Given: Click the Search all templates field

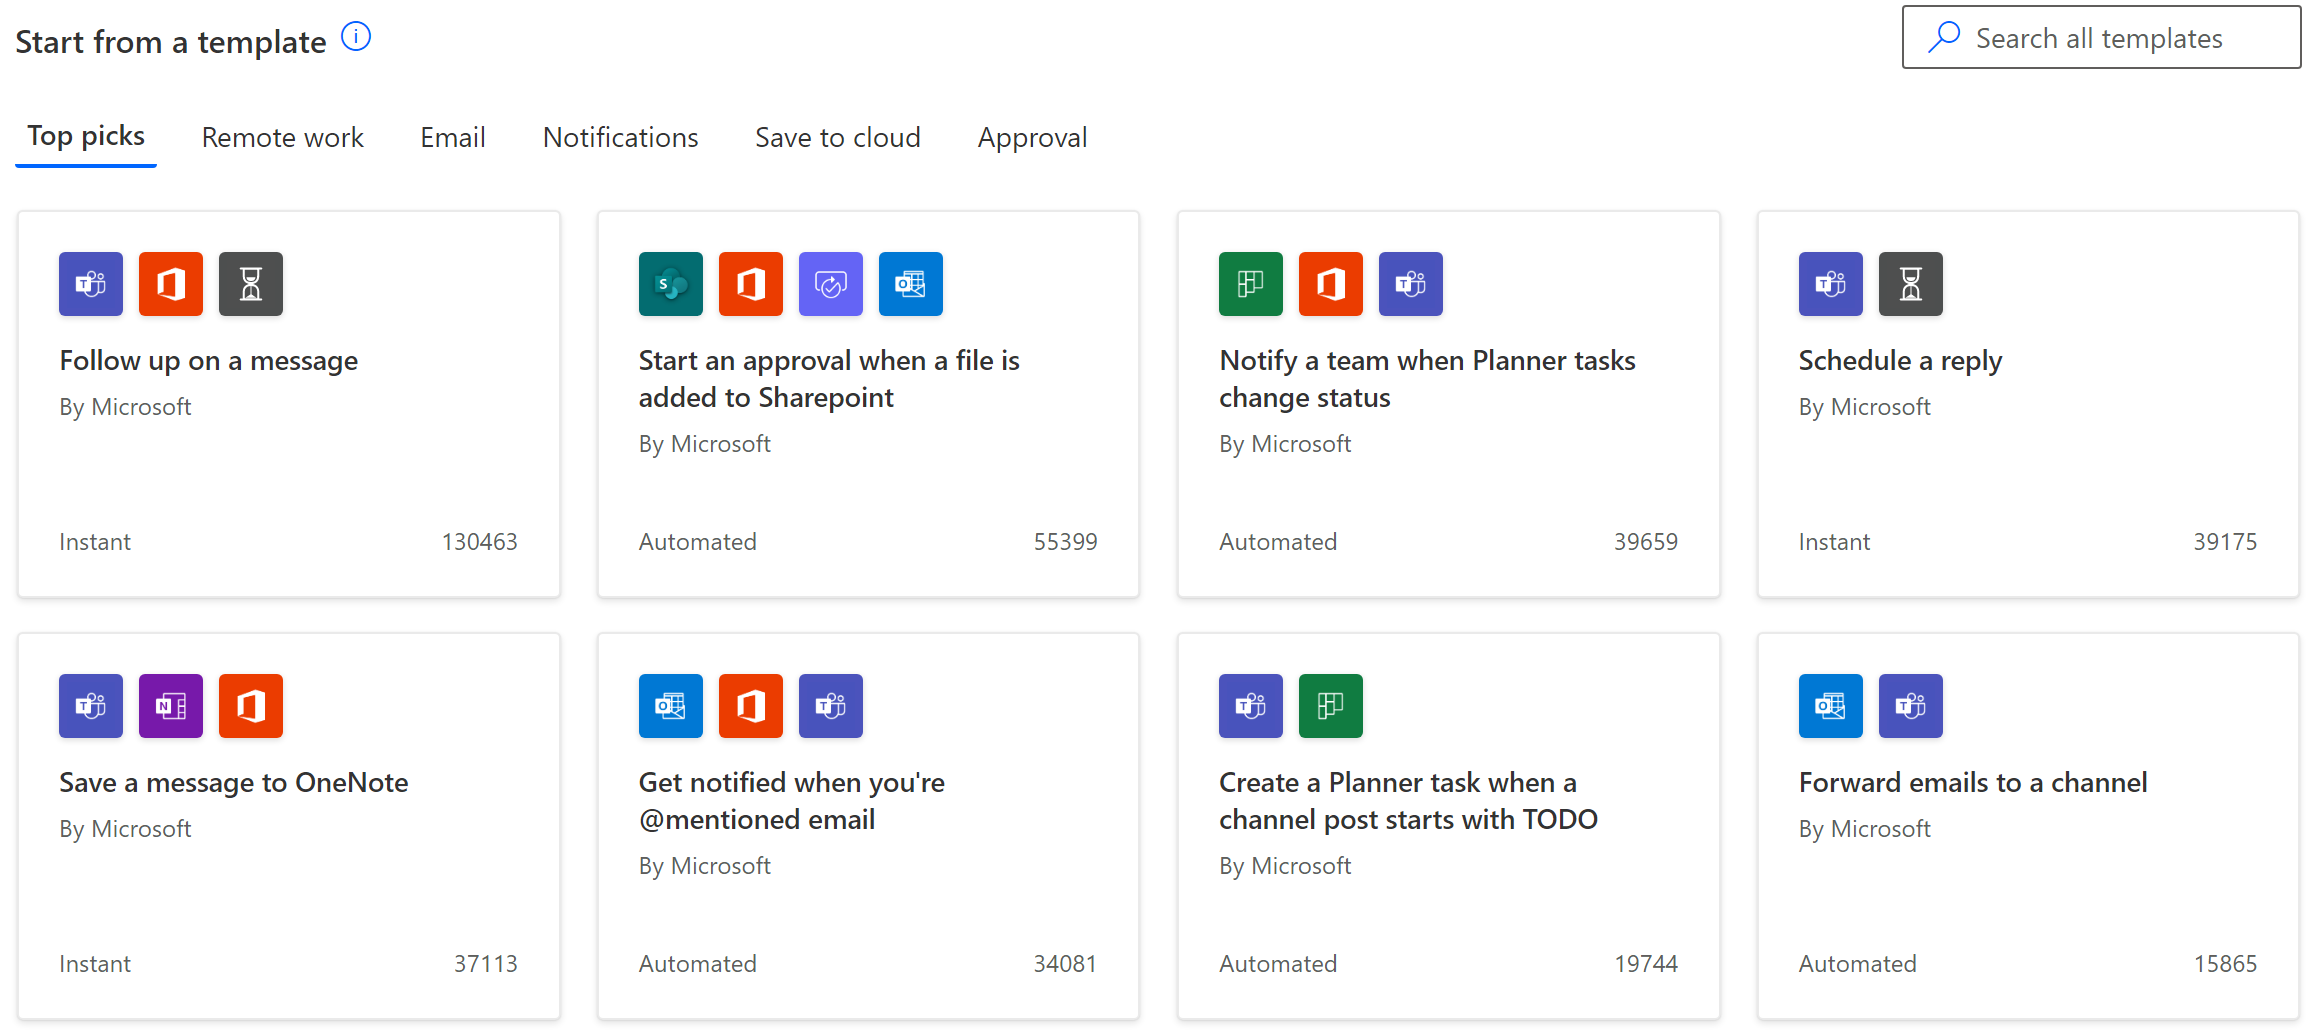Looking at the screenshot, I should (x=2100, y=37).
